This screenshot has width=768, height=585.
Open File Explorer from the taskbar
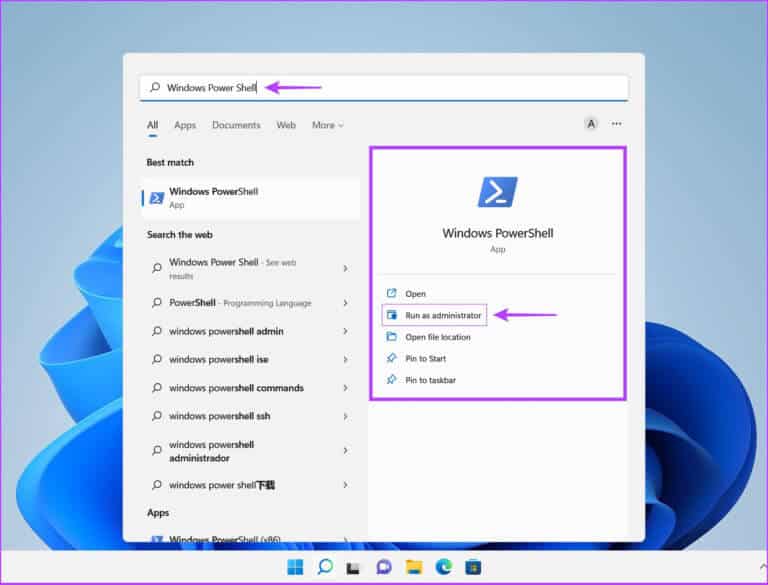coord(414,567)
